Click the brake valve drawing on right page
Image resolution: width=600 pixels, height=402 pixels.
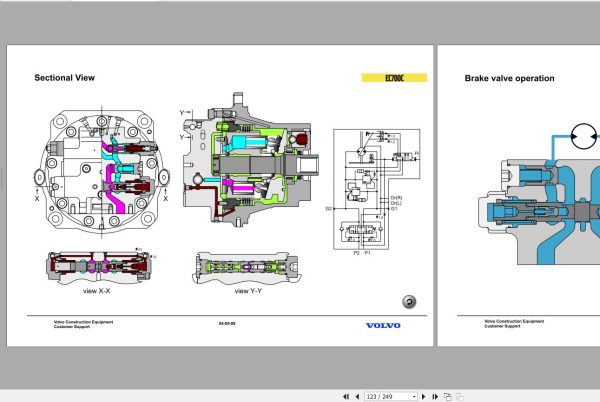[x=539, y=212]
